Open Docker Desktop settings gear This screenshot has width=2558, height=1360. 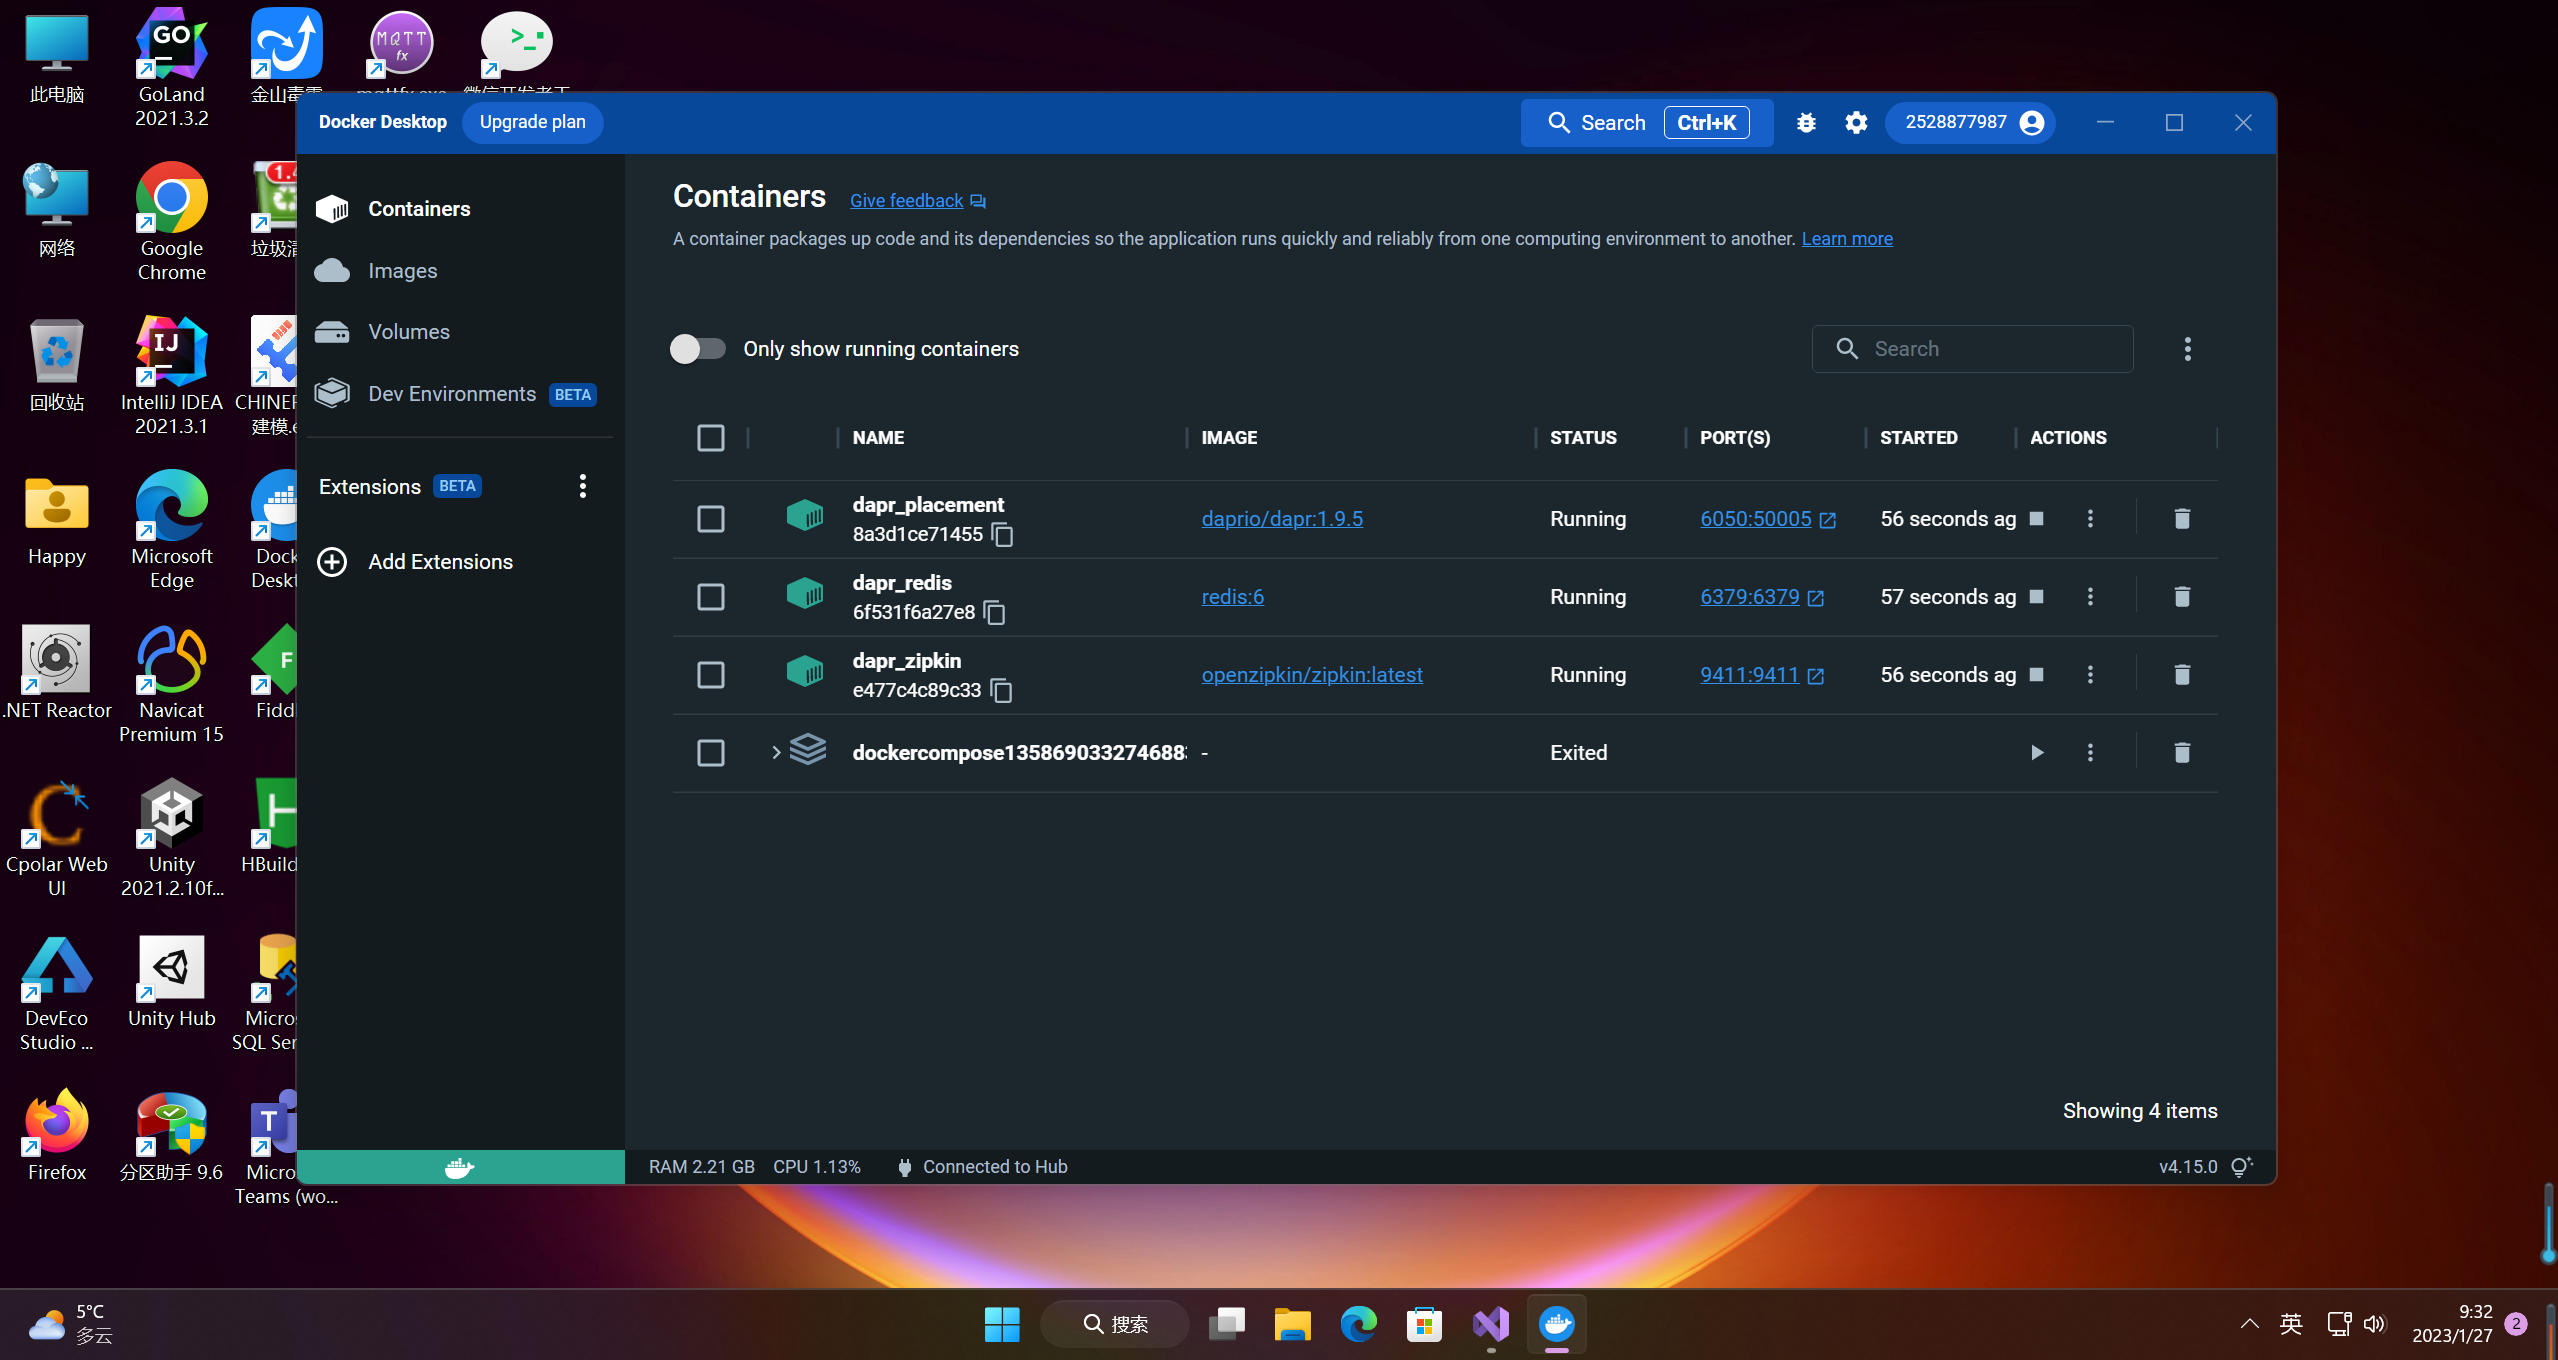tap(1856, 122)
